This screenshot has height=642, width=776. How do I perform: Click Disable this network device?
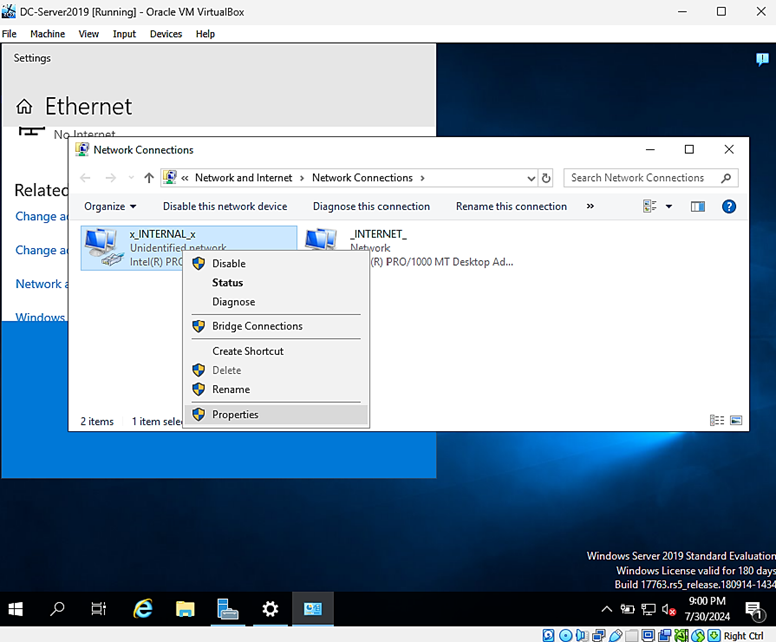[225, 207]
